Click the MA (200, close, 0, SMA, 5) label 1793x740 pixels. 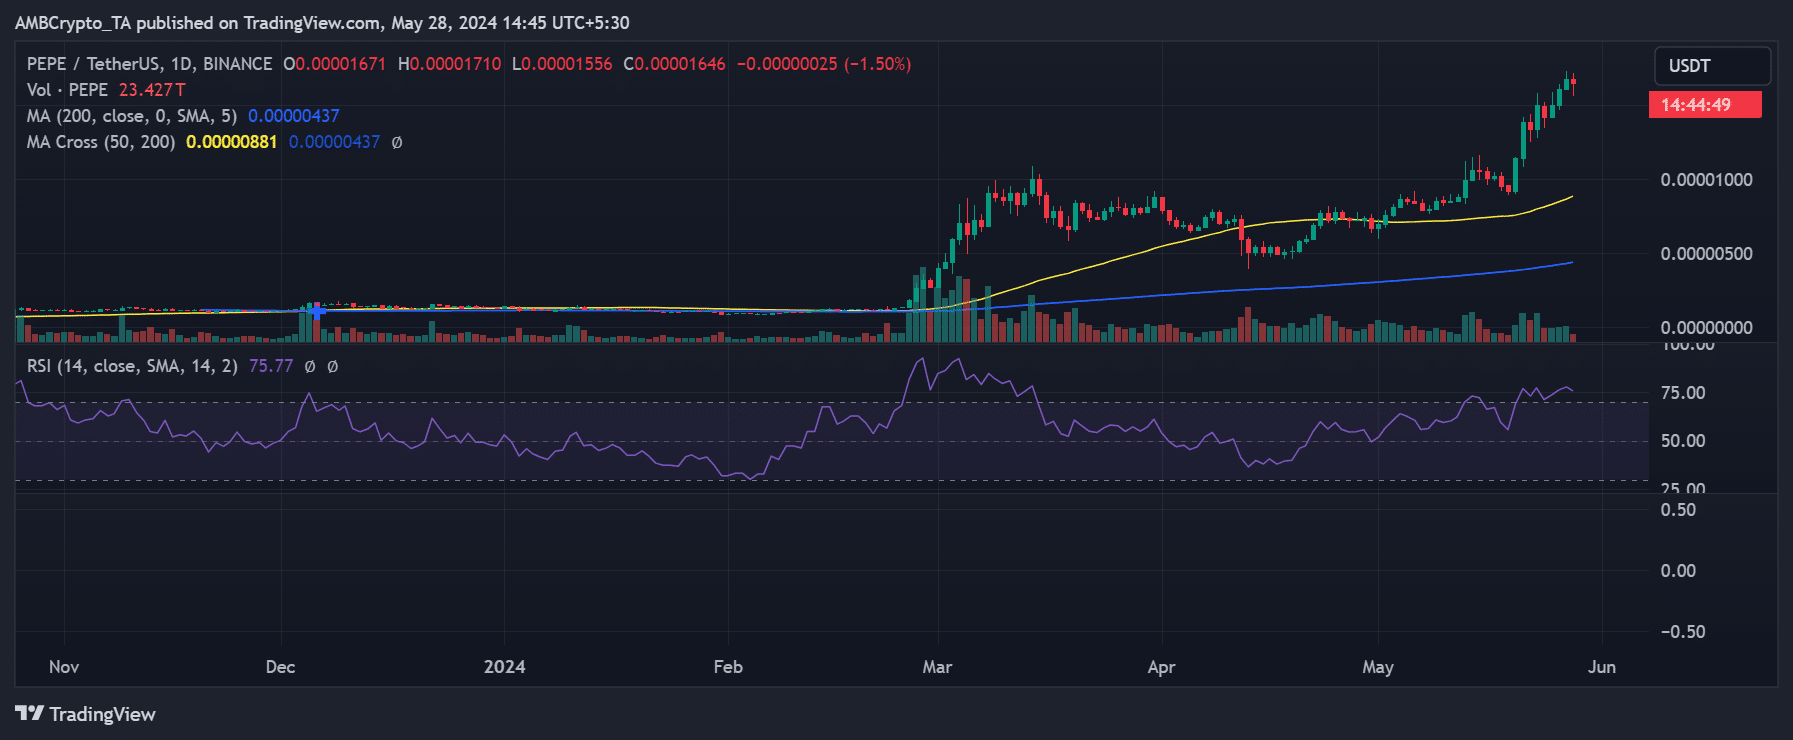pyautogui.click(x=132, y=116)
